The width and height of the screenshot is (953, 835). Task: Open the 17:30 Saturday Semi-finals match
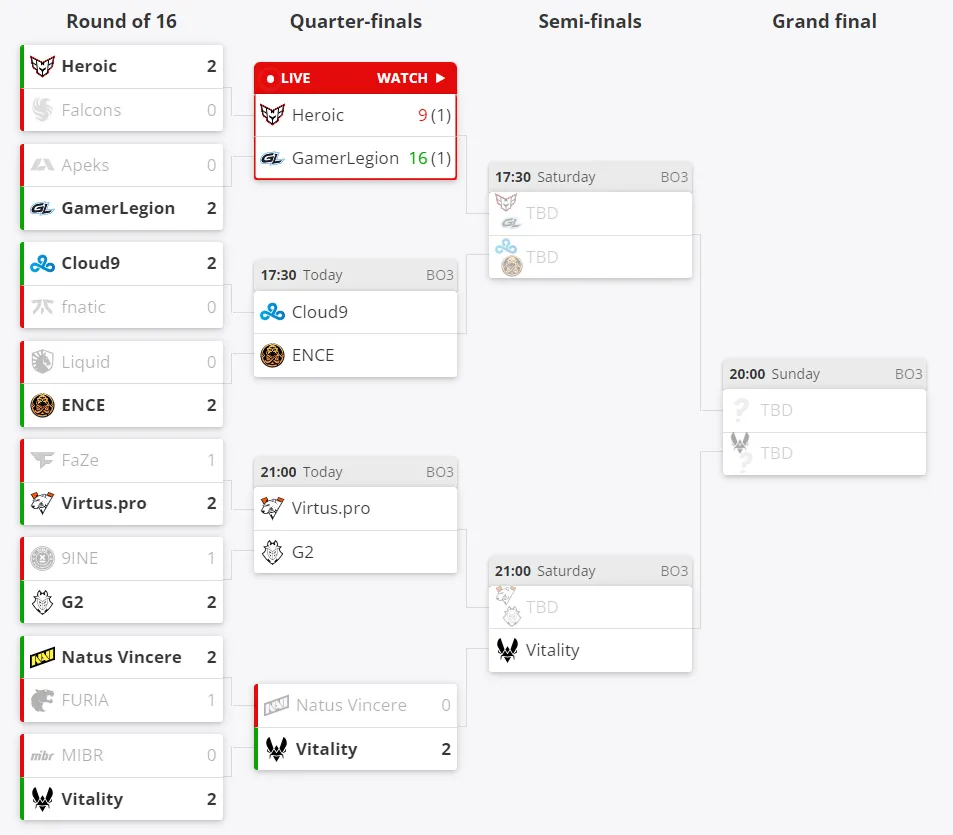point(590,220)
